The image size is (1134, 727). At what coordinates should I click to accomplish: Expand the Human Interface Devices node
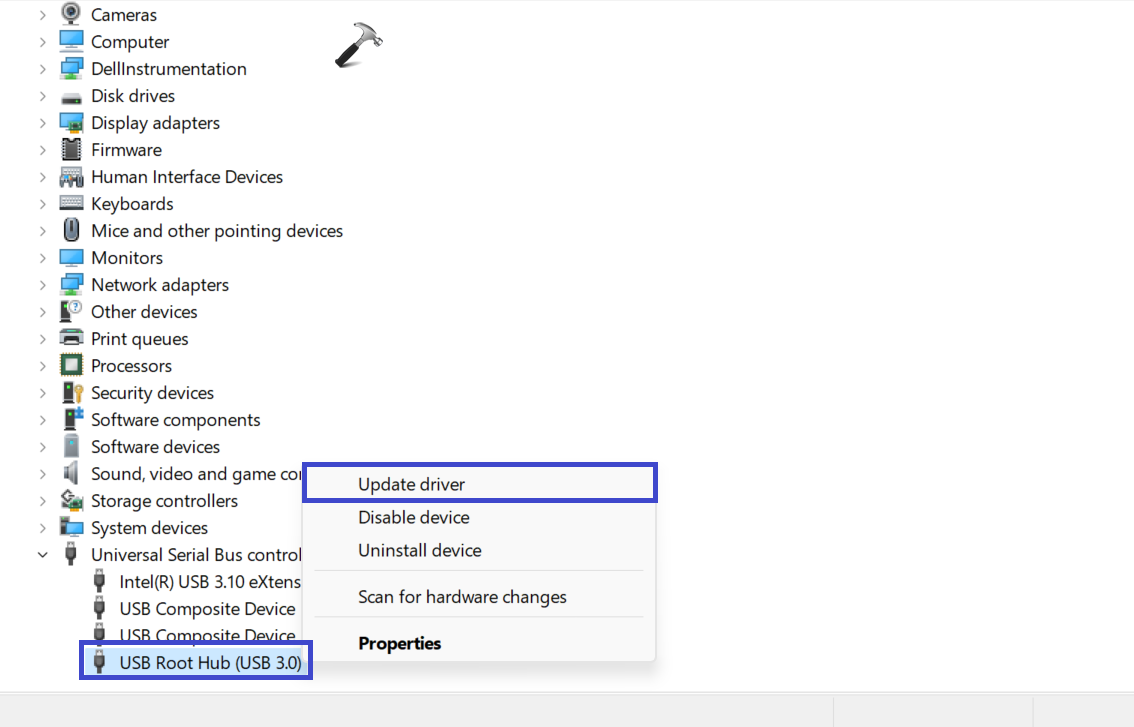[43, 177]
